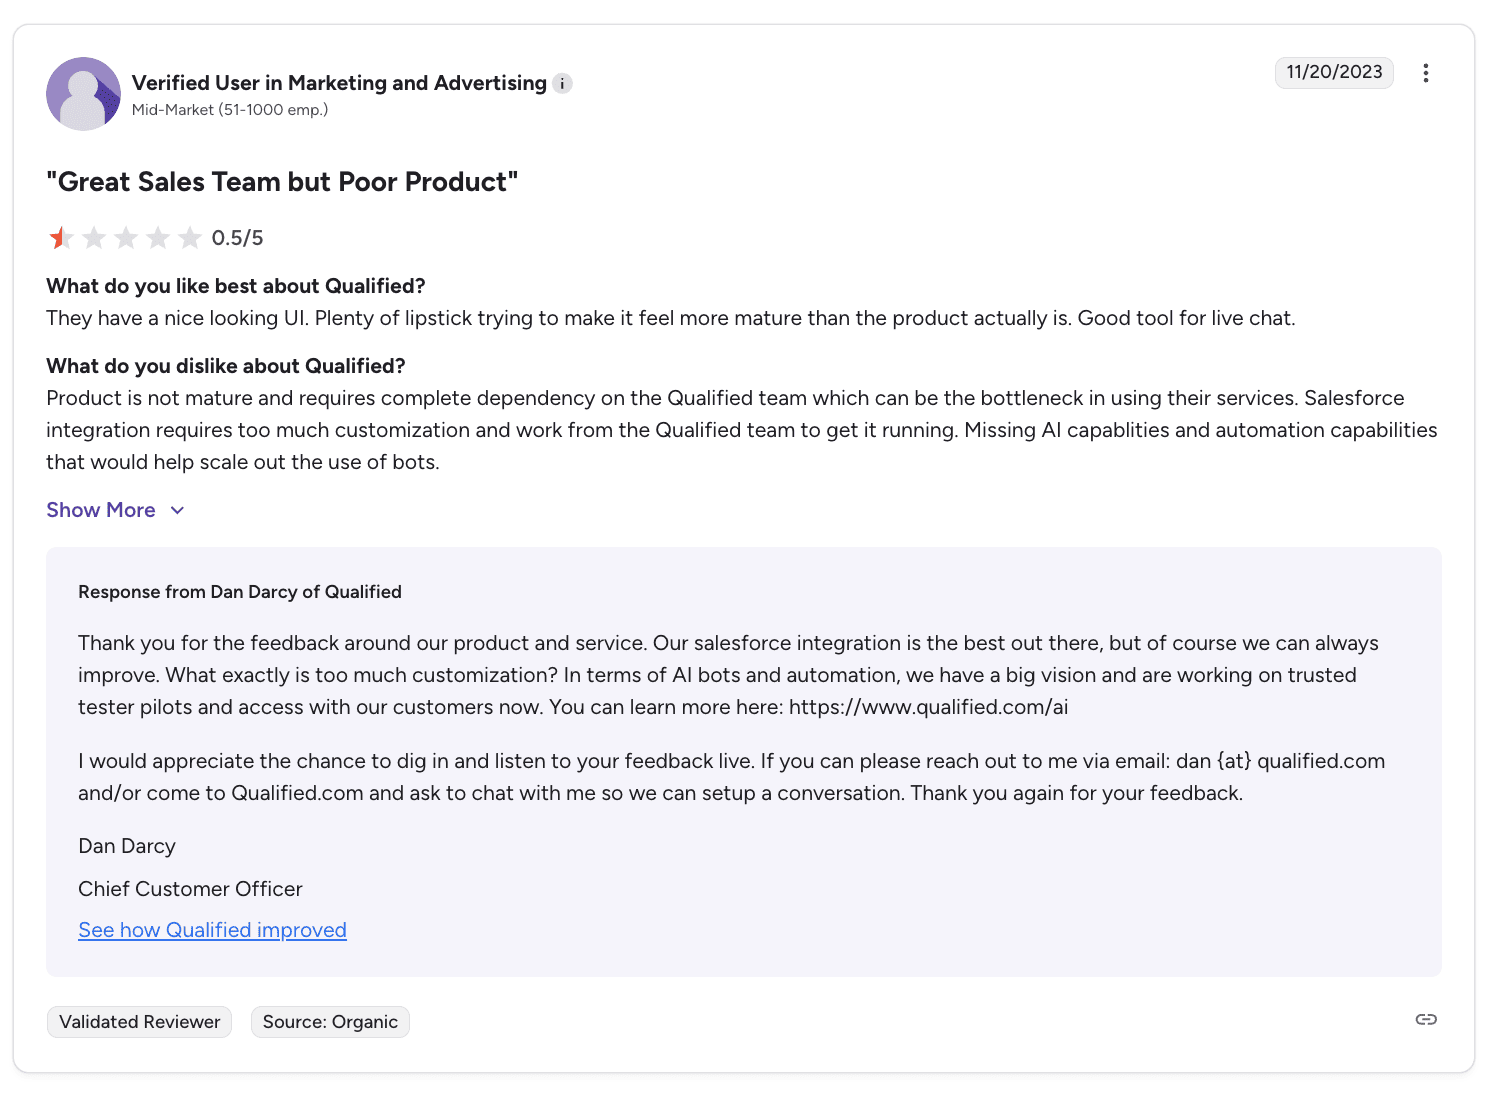The height and width of the screenshot is (1094, 1492).
Task: Select the fifth empty star icon
Action: point(190,237)
